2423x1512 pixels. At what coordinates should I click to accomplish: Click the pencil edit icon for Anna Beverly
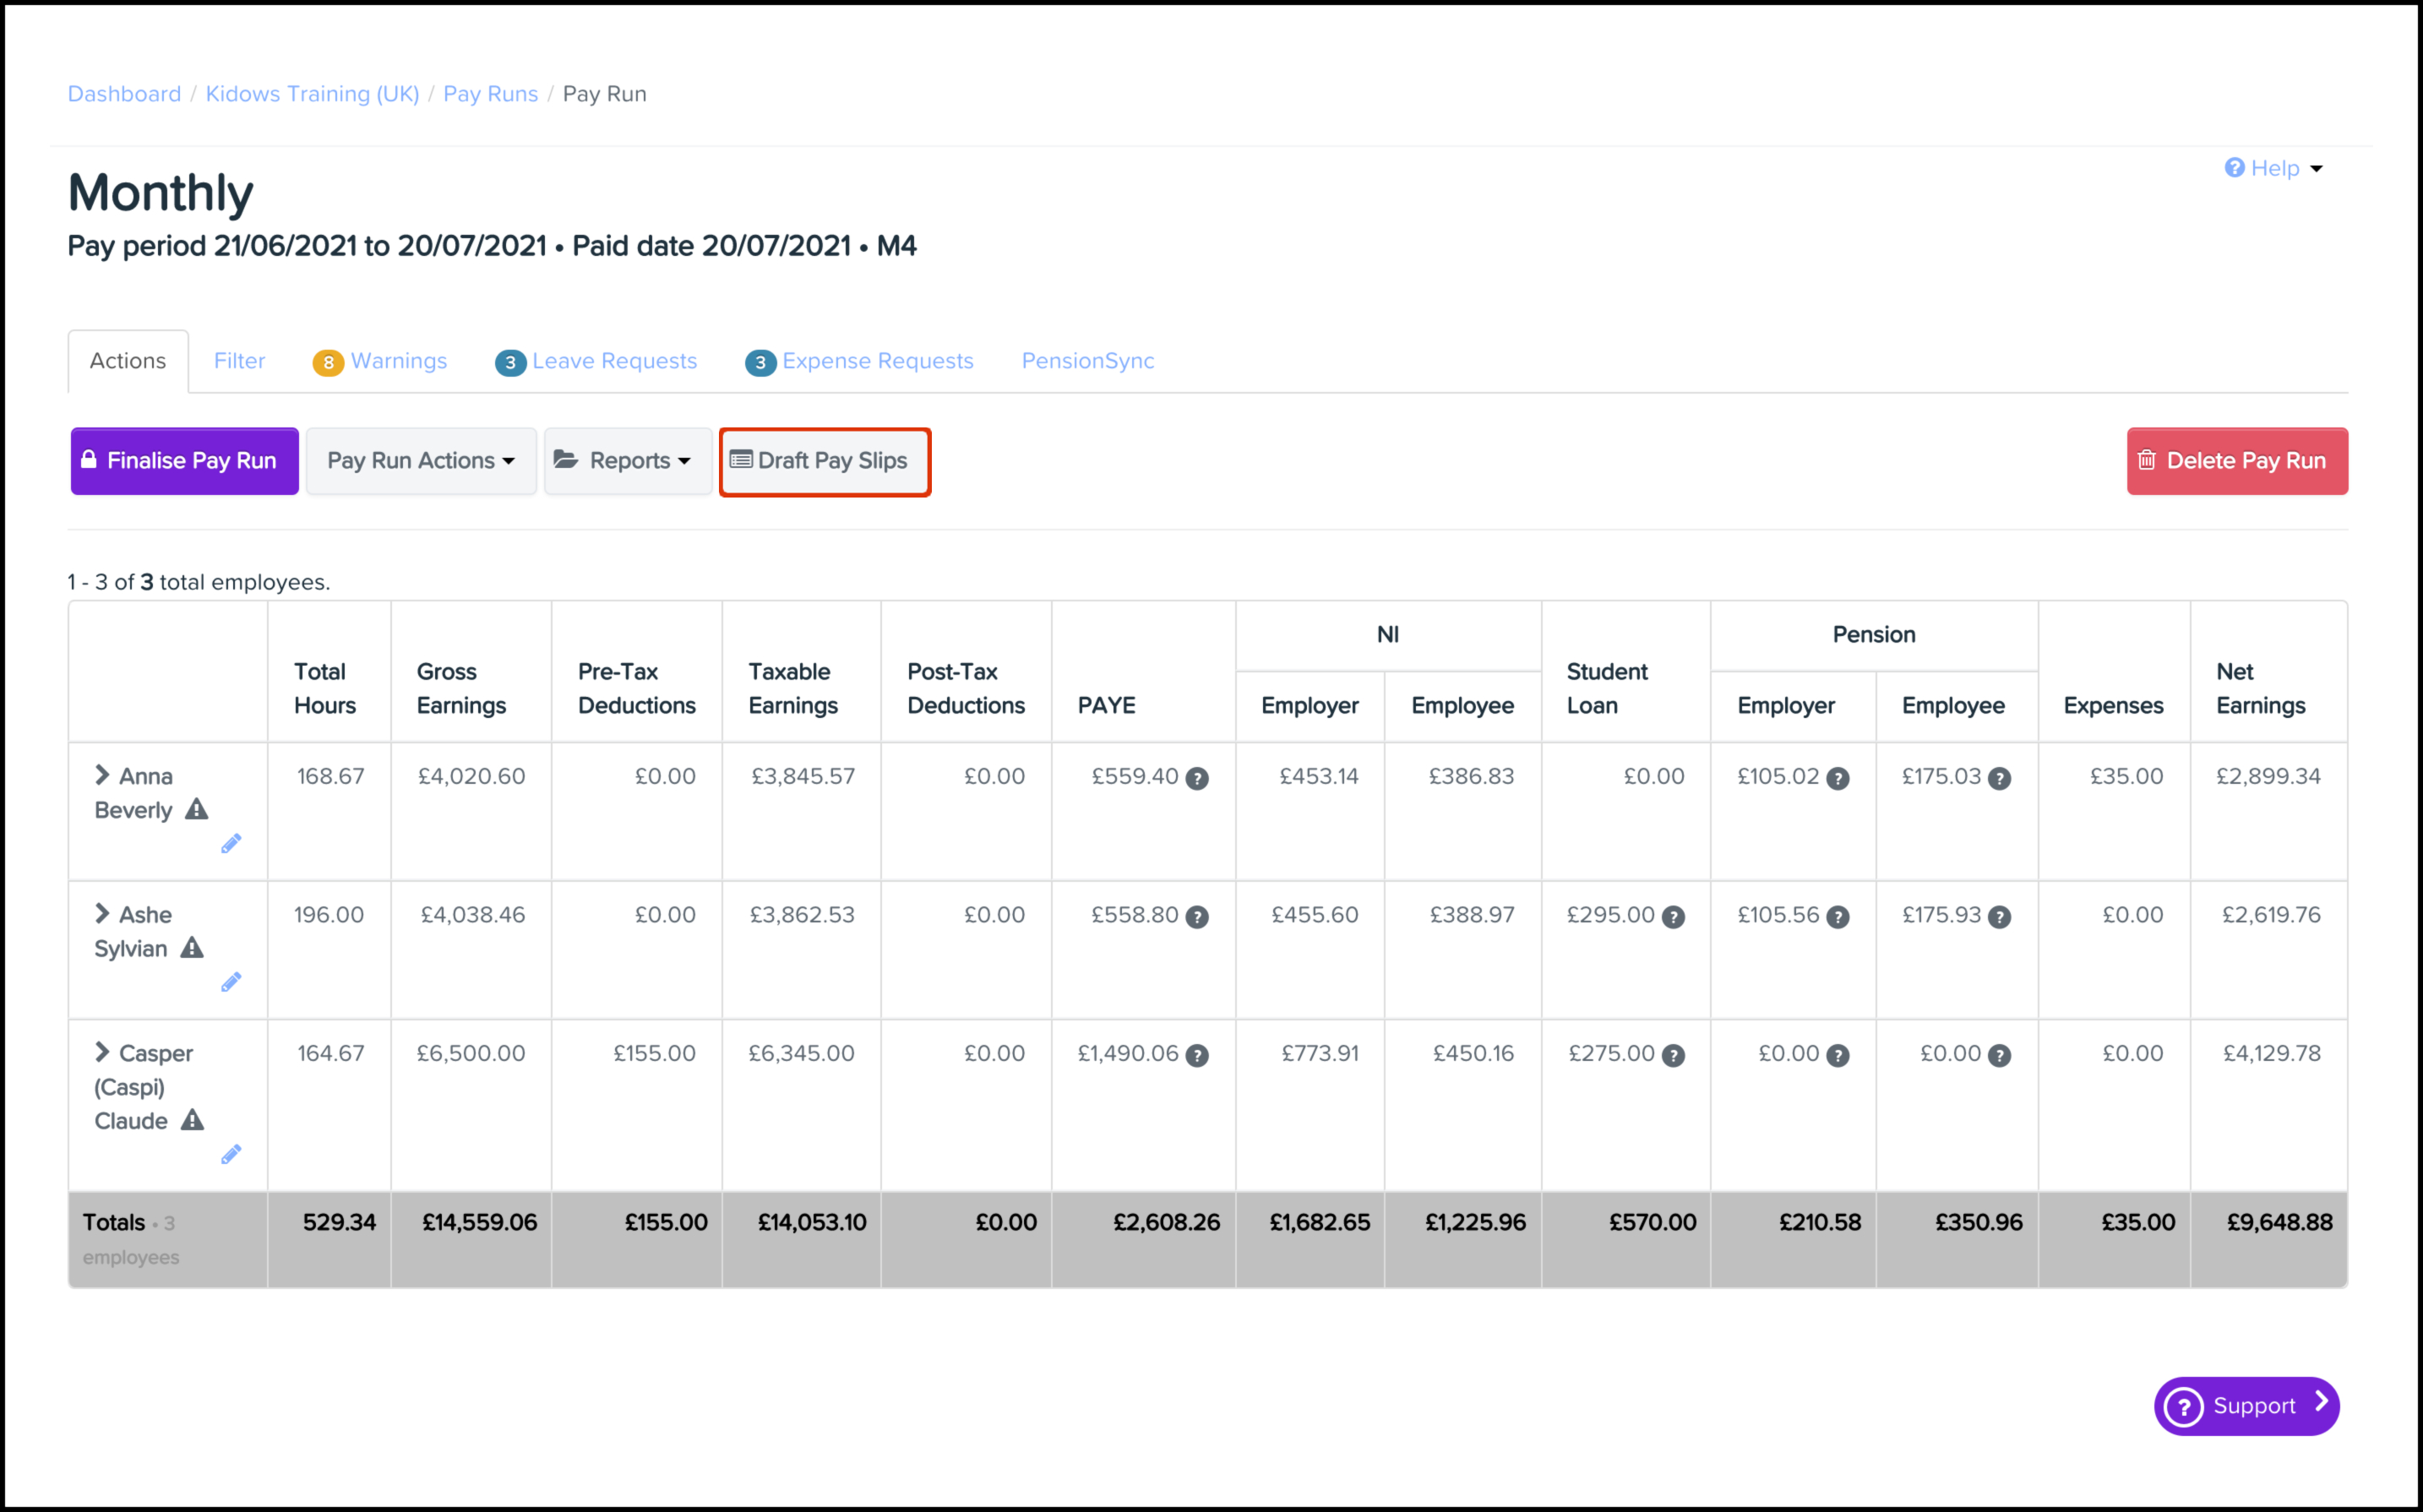point(231,844)
